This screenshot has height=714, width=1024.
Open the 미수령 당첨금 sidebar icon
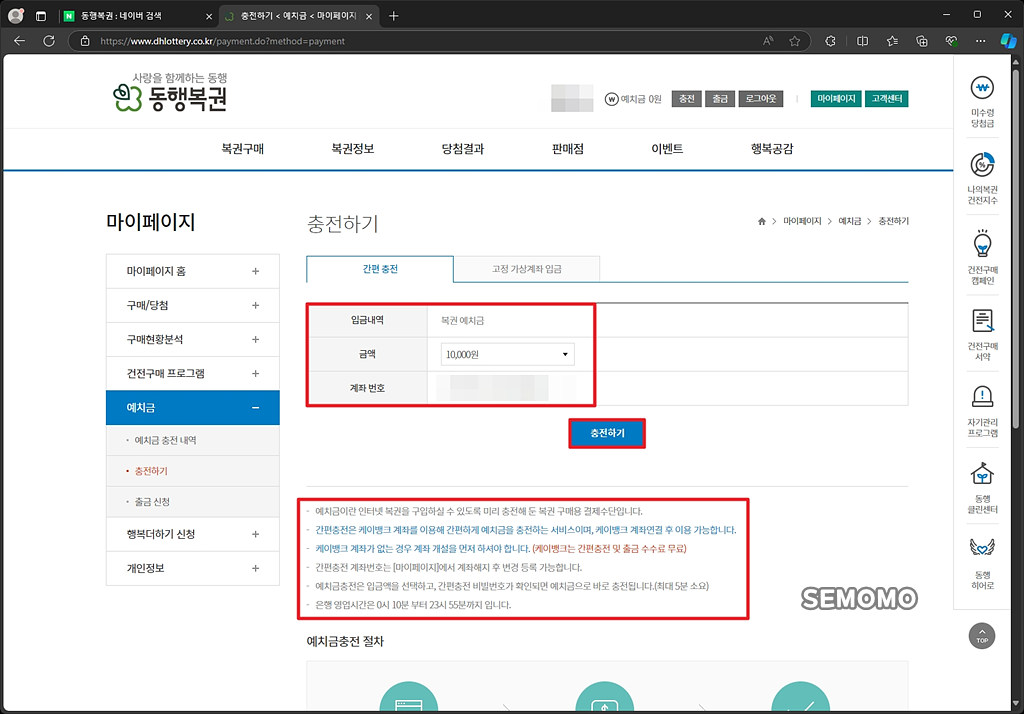coord(982,101)
